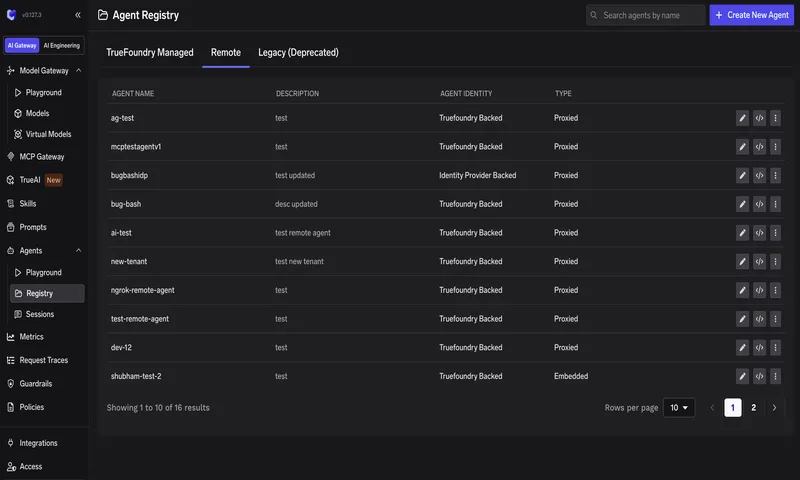The image size is (800, 480).
Task: Go to next page with right chevron
Action: tap(774, 408)
